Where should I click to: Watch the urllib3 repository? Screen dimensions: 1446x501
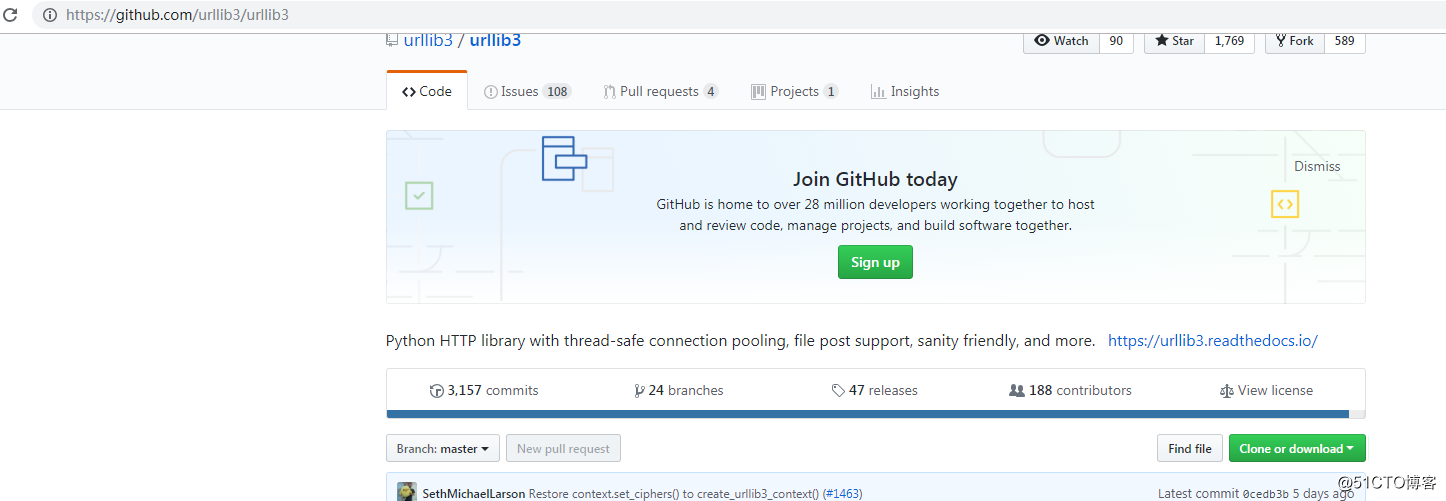click(x=1061, y=41)
